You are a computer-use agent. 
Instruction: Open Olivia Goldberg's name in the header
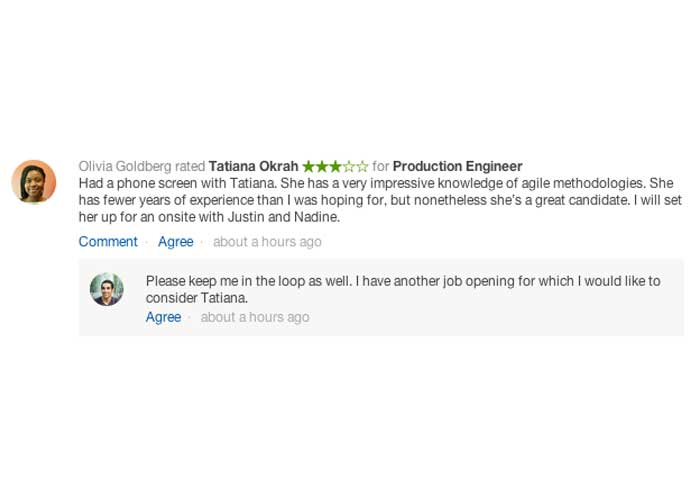coord(125,167)
